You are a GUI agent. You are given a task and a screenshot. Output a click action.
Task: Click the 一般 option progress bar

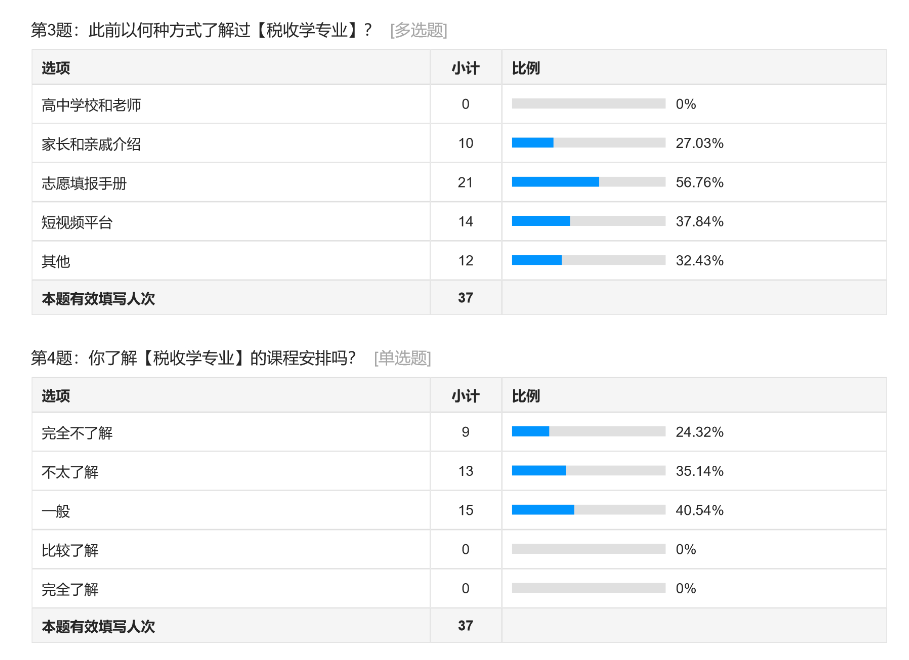[x=588, y=510]
